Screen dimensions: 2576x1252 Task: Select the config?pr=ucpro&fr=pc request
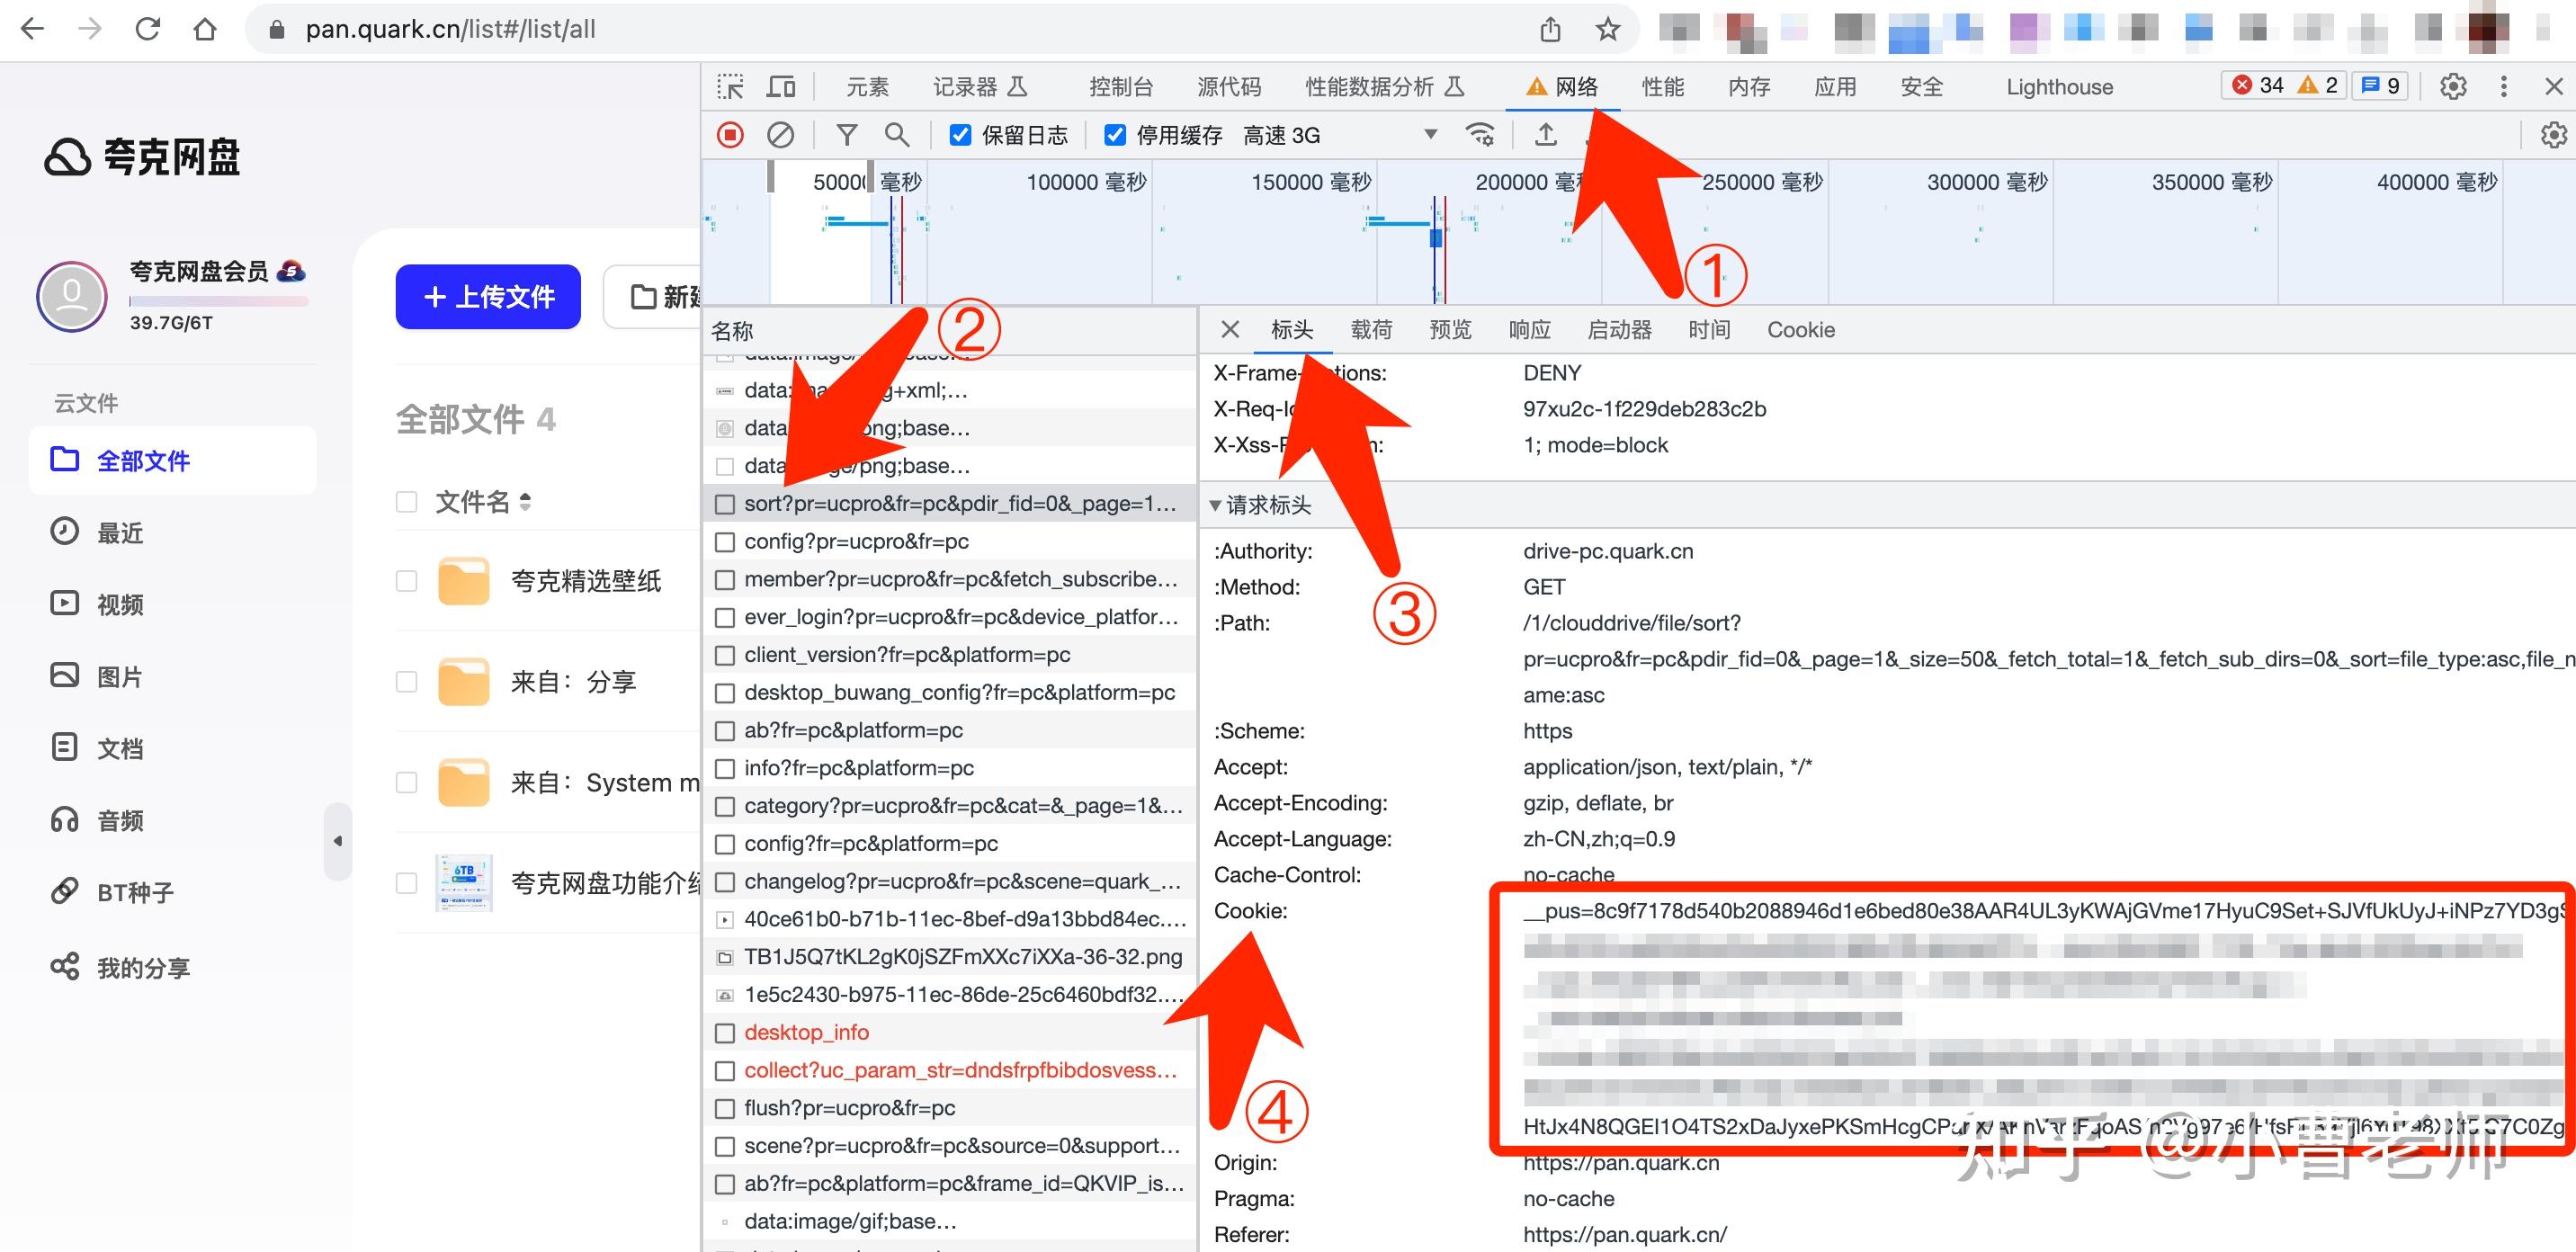coord(950,541)
